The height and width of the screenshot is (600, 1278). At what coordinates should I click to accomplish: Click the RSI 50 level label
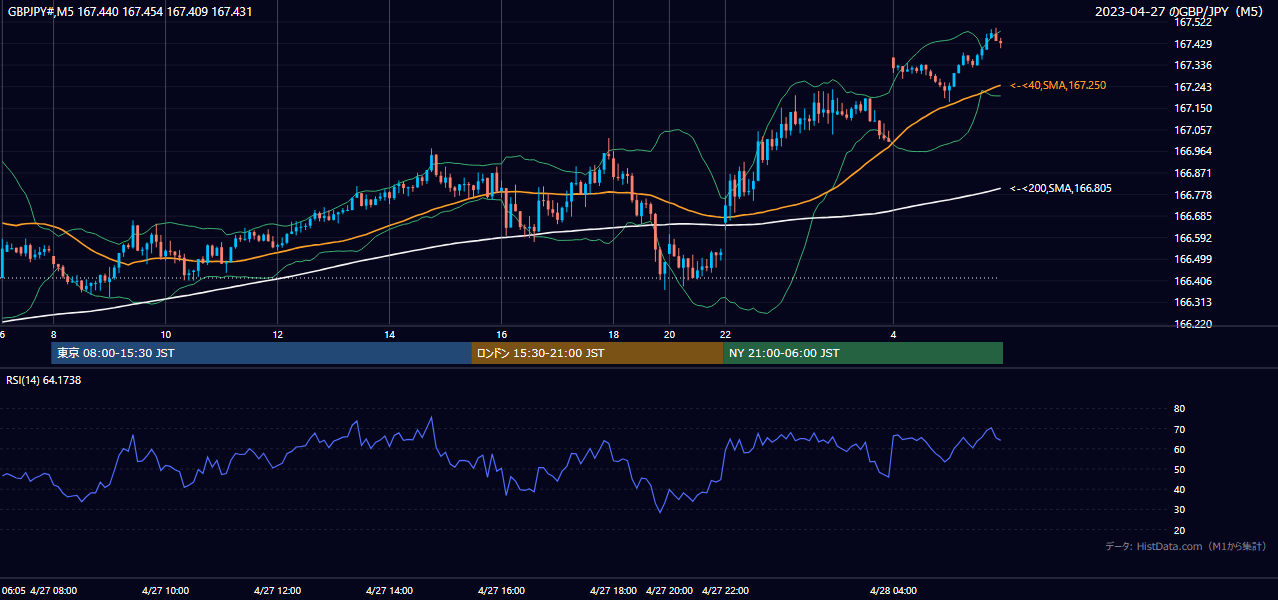[x=1179, y=469]
